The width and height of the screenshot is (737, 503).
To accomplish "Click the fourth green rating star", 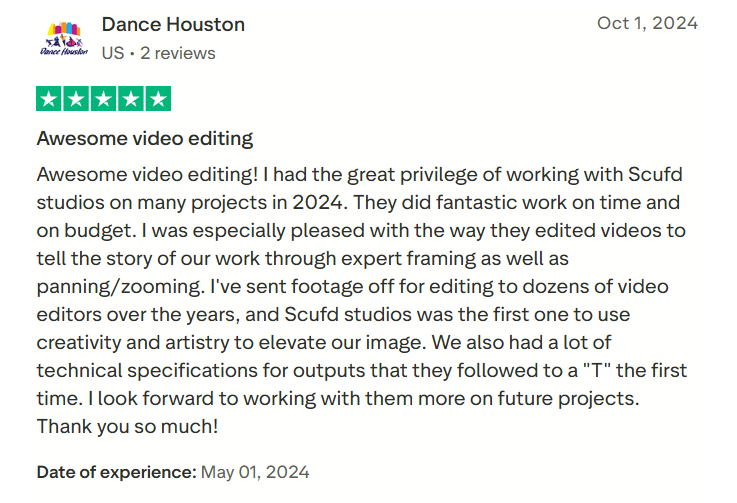I will coord(131,99).
